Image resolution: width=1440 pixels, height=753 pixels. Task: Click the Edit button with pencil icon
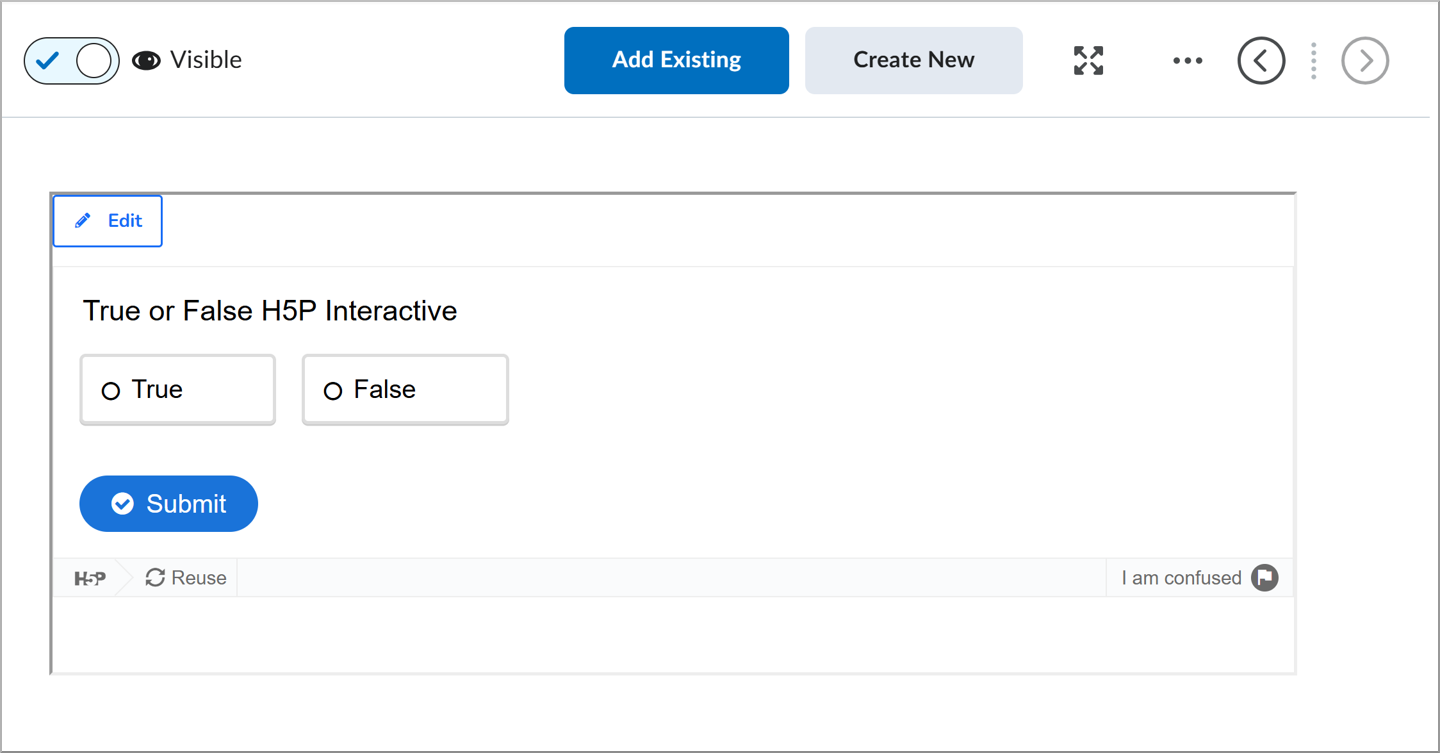(x=108, y=221)
